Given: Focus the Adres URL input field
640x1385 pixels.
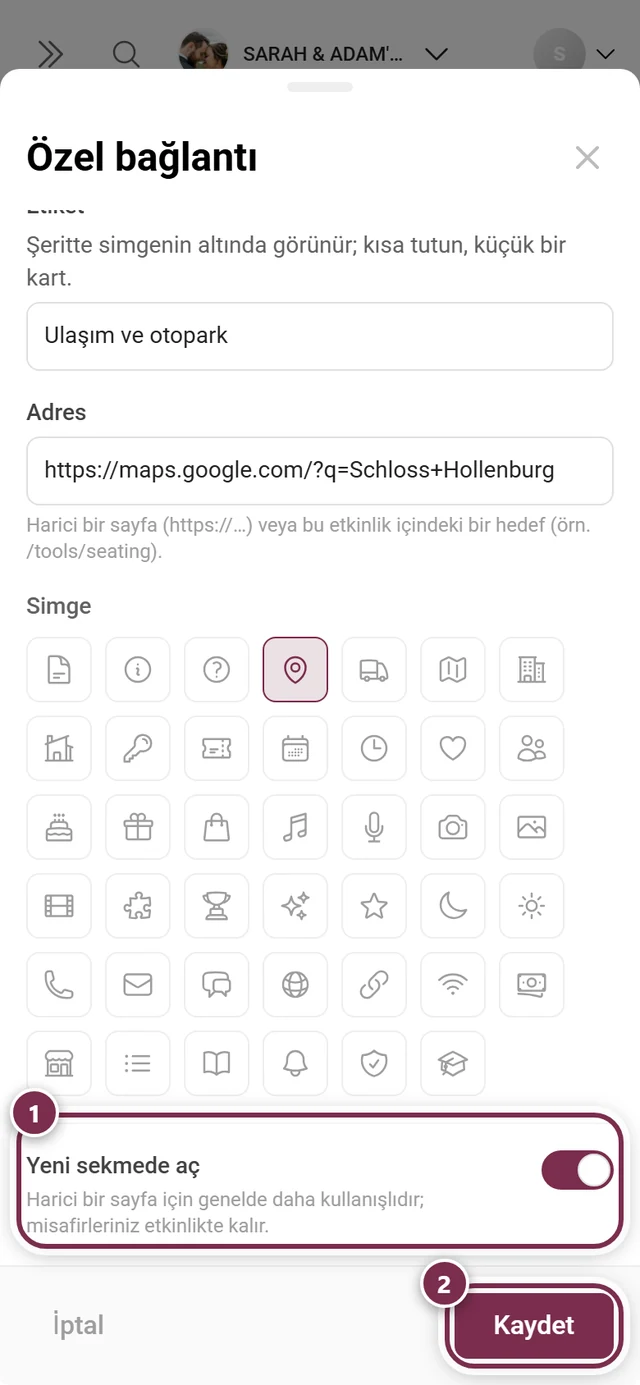Looking at the screenshot, I should coord(320,470).
